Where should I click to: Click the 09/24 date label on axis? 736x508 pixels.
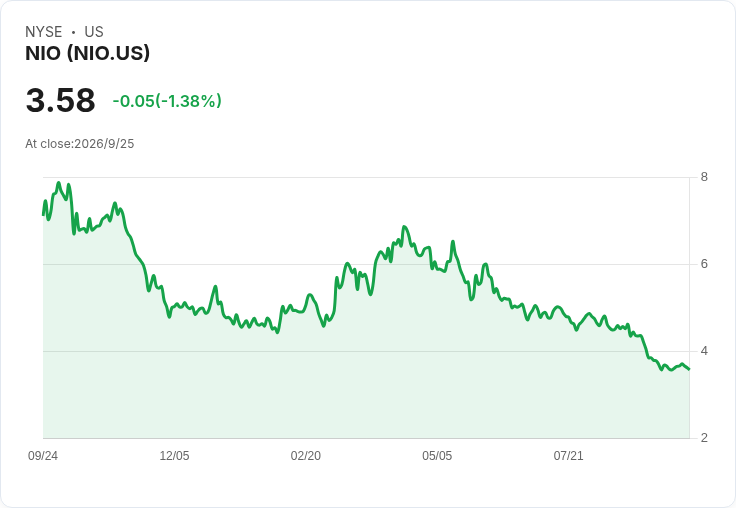pyautogui.click(x=43, y=455)
